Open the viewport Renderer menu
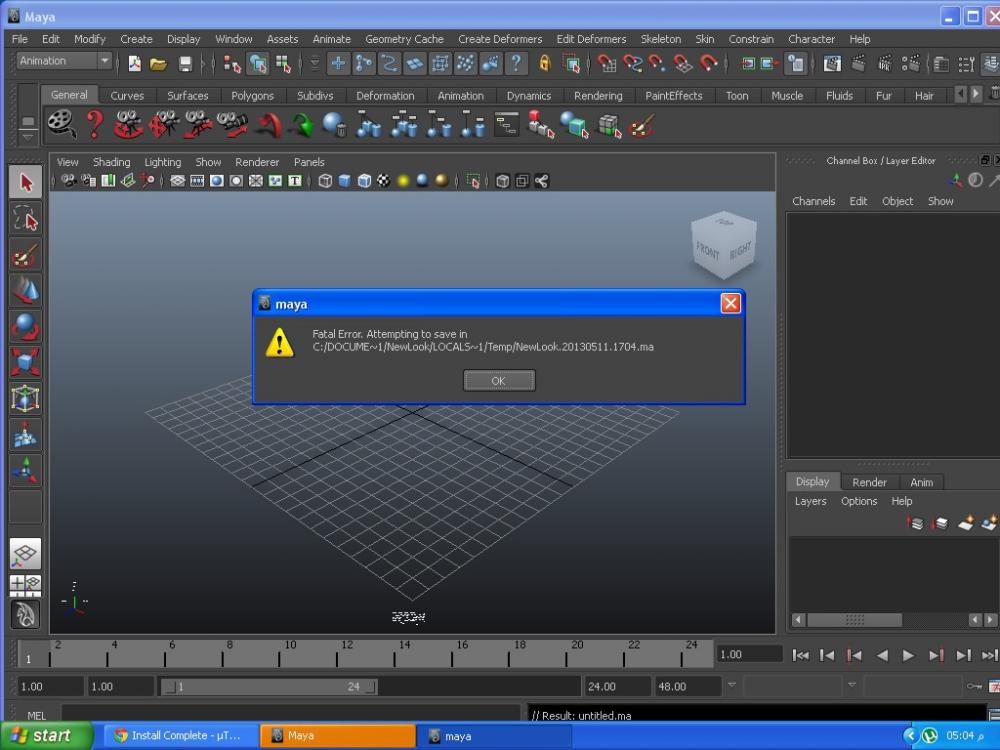This screenshot has width=1000, height=750. (x=257, y=162)
